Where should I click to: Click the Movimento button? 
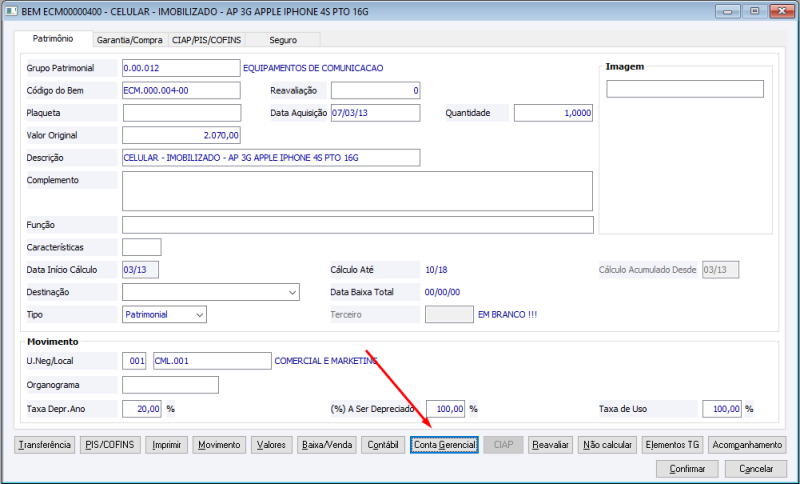coord(219,445)
